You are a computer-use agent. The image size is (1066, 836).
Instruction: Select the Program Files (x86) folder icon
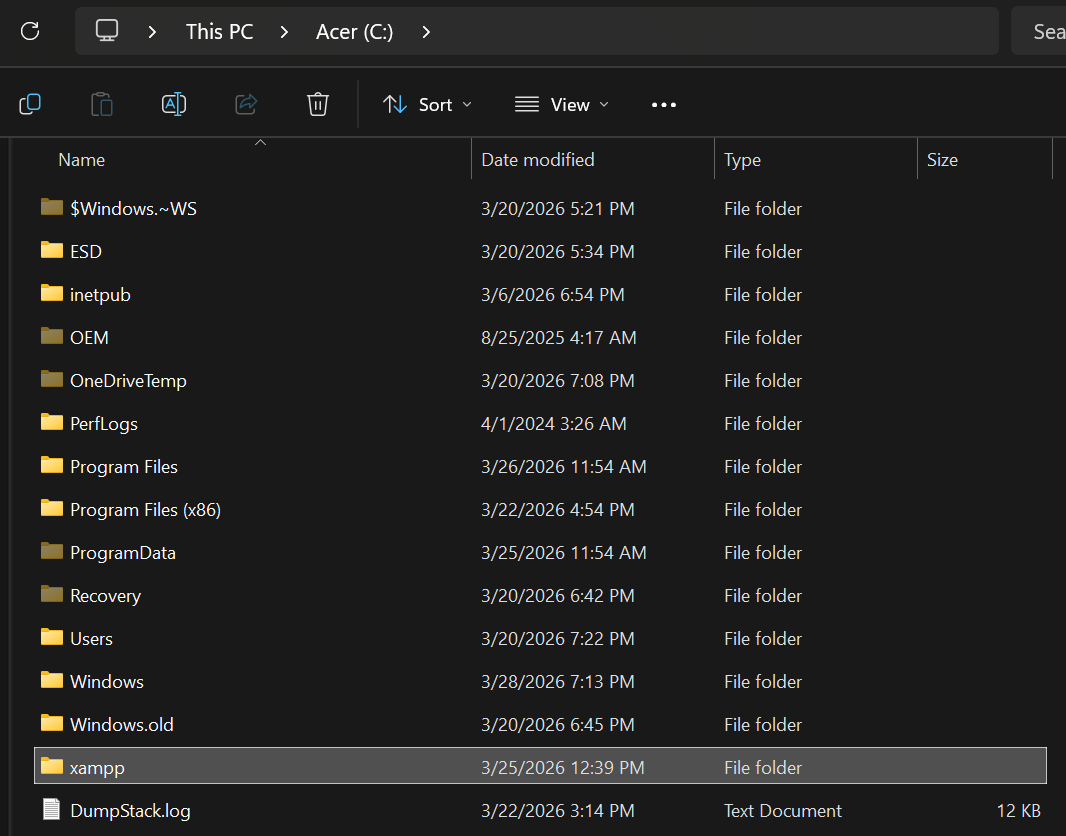click(x=52, y=508)
